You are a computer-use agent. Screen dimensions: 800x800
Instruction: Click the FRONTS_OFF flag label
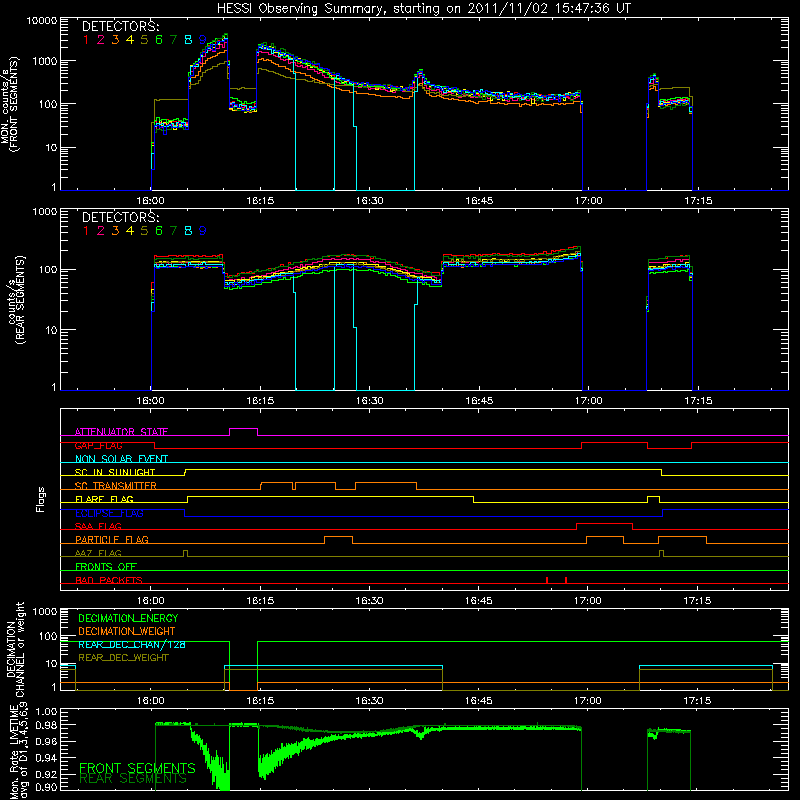pyautogui.click(x=106, y=566)
